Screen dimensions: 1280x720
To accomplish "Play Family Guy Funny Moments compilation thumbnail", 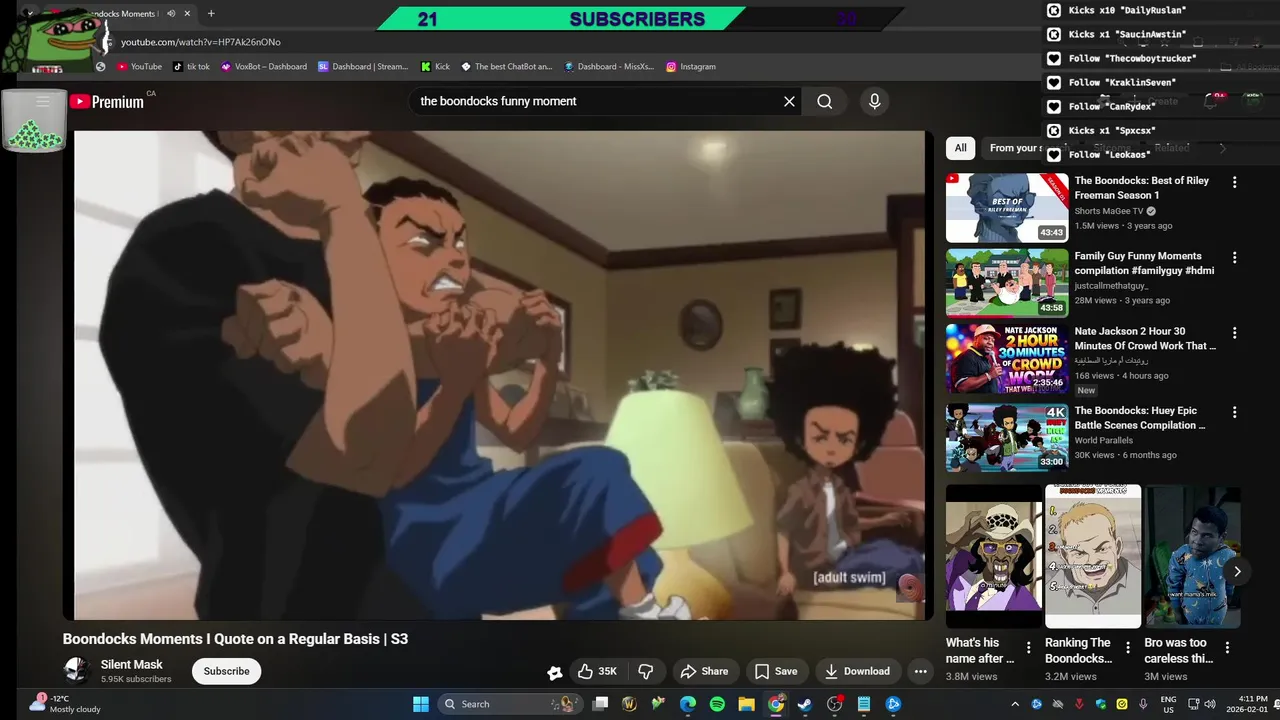I will tap(1007, 283).
